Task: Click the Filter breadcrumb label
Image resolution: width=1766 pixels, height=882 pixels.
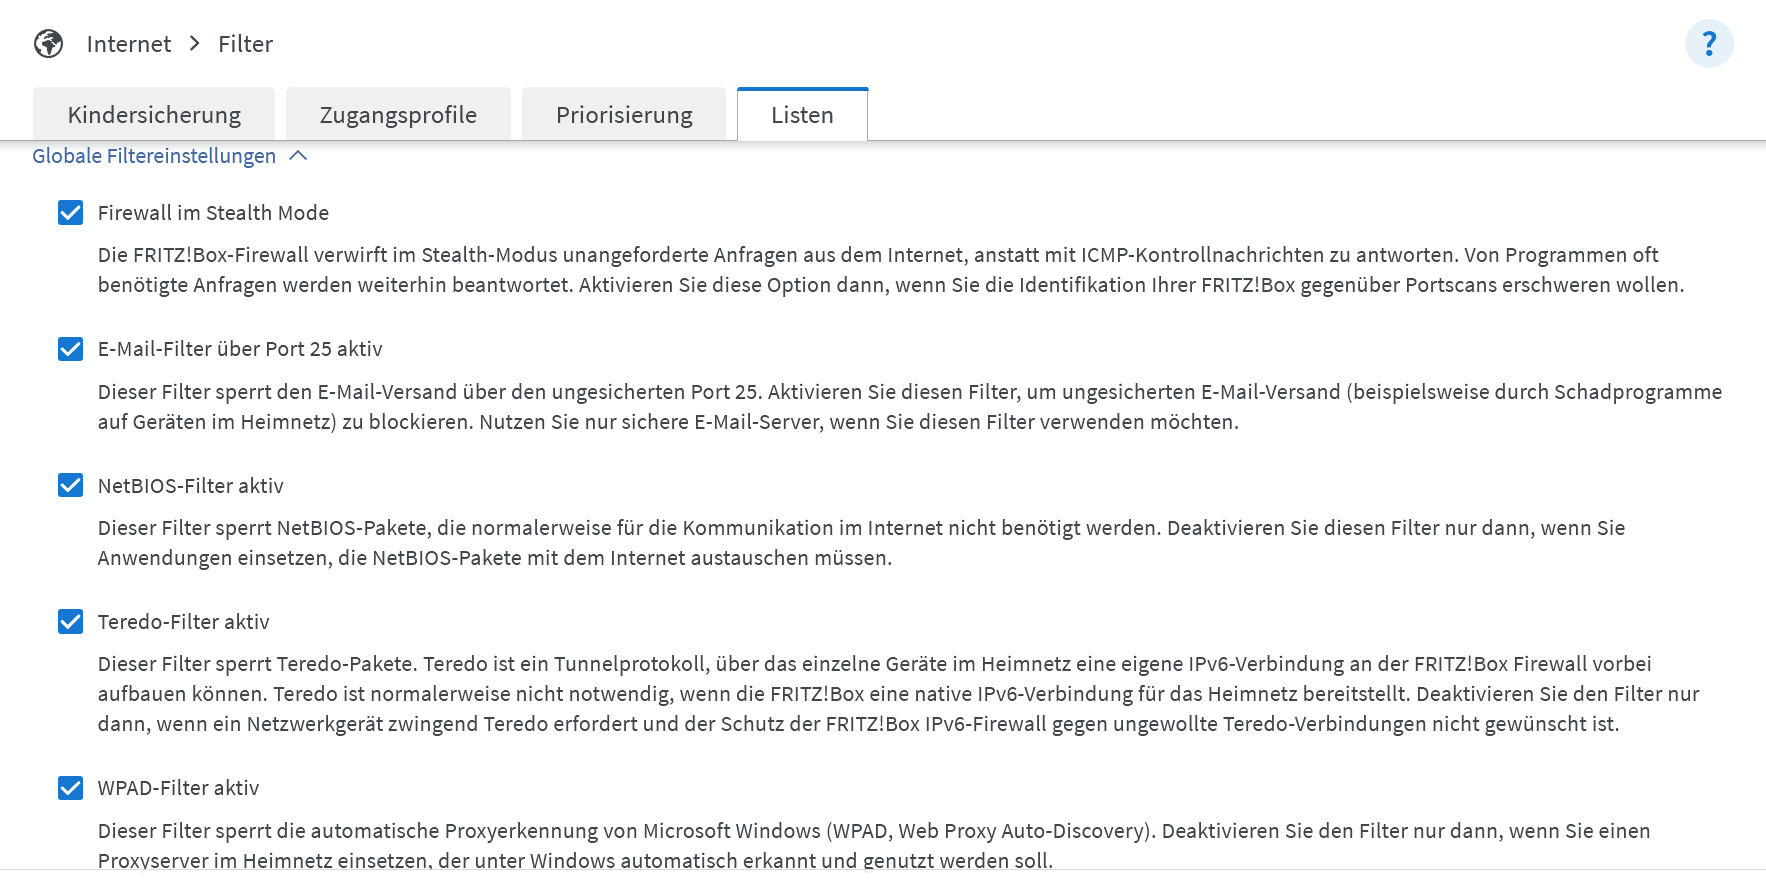Action: pyautogui.click(x=245, y=44)
